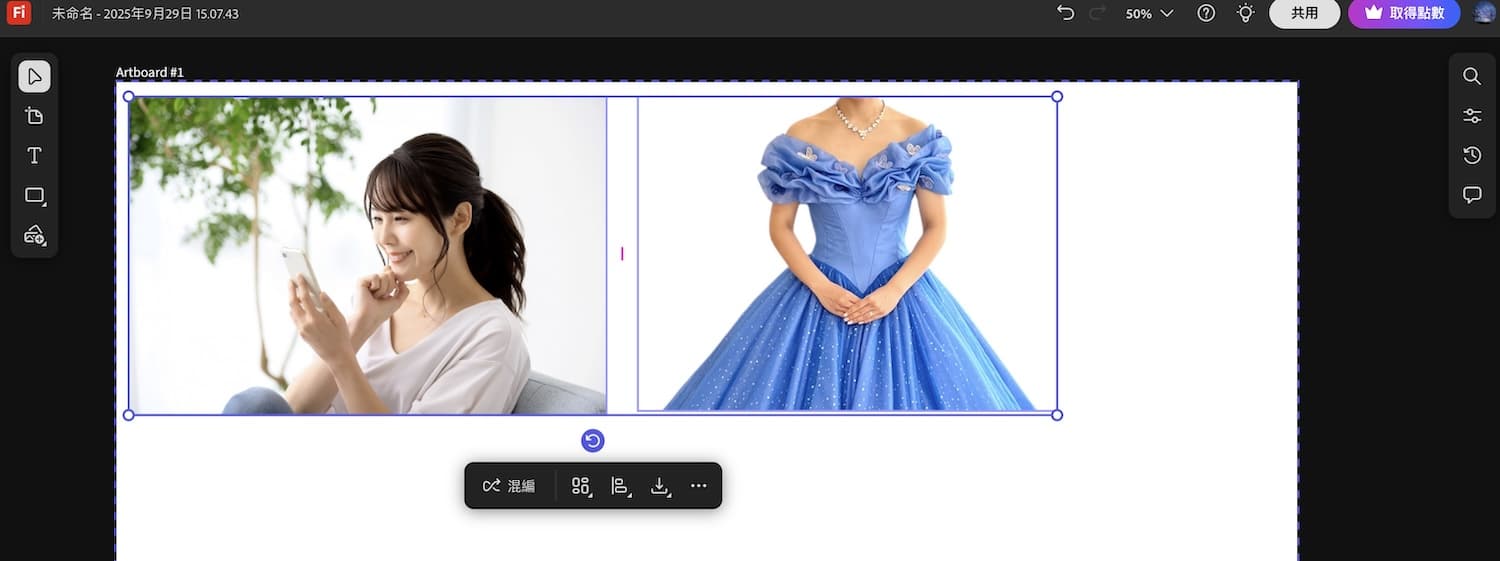Click the 混編 remix button

coord(509,486)
